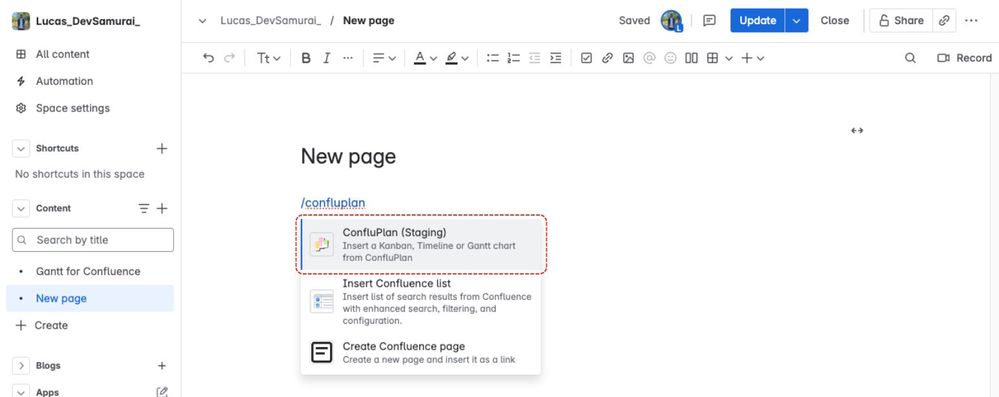Click the page width toggle arrows

click(857, 131)
